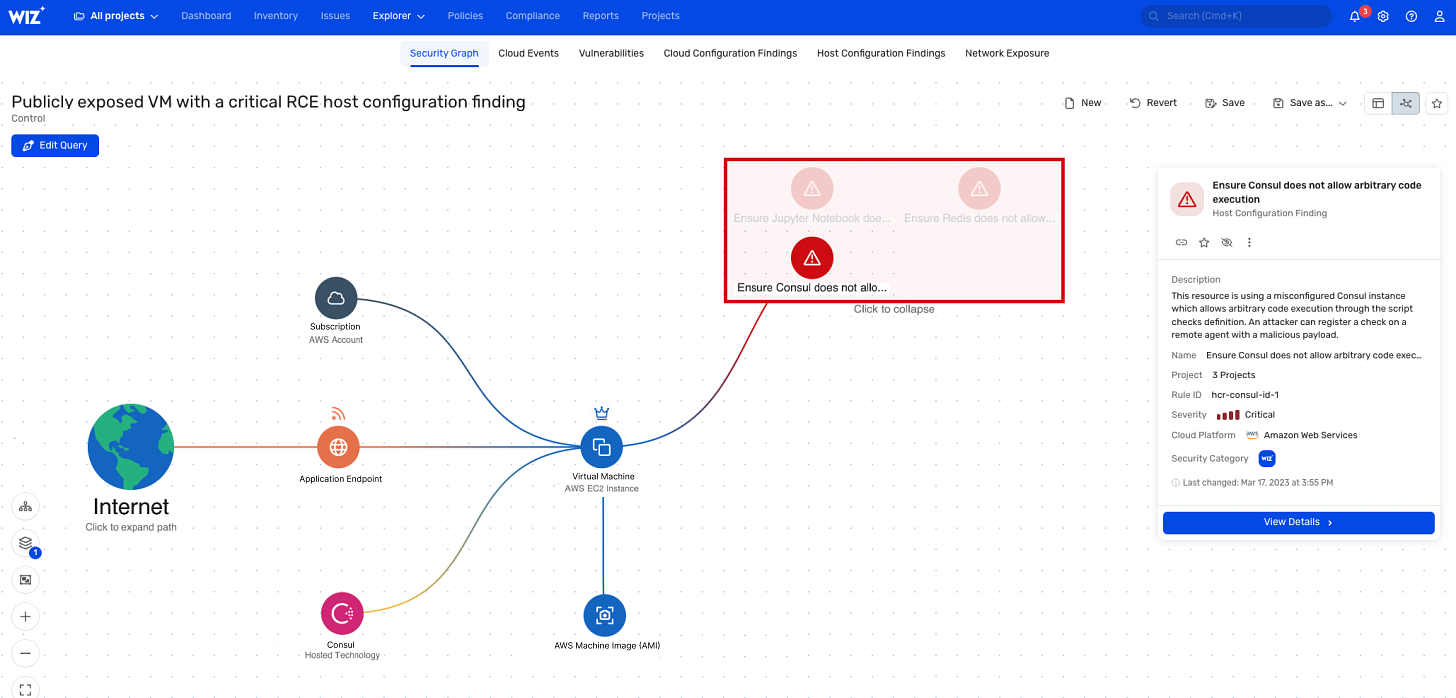The image size is (1456, 698).
Task: Open the Save as dropdown
Action: (x=1310, y=103)
